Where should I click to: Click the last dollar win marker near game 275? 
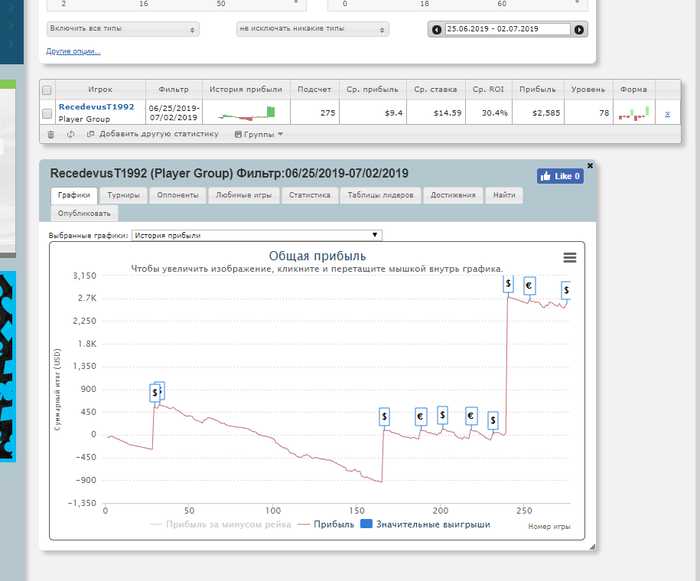(566, 290)
